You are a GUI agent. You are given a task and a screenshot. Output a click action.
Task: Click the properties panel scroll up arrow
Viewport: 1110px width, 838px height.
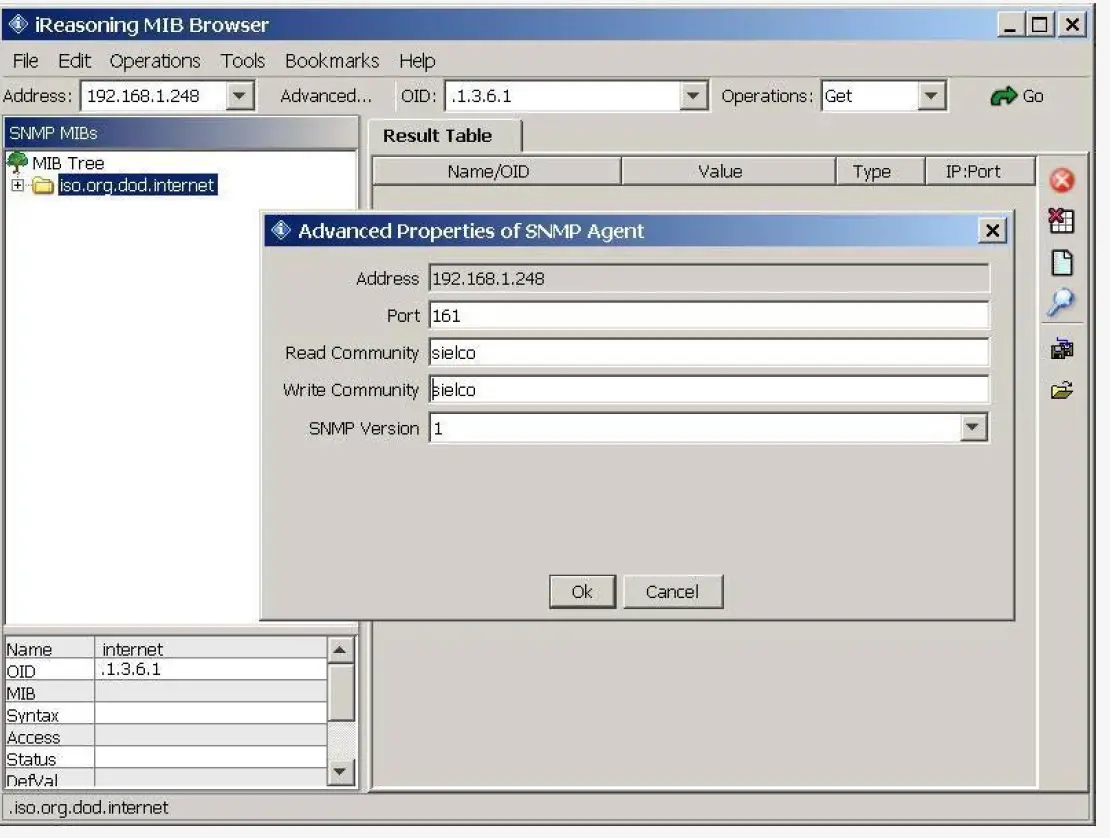point(340,649)
